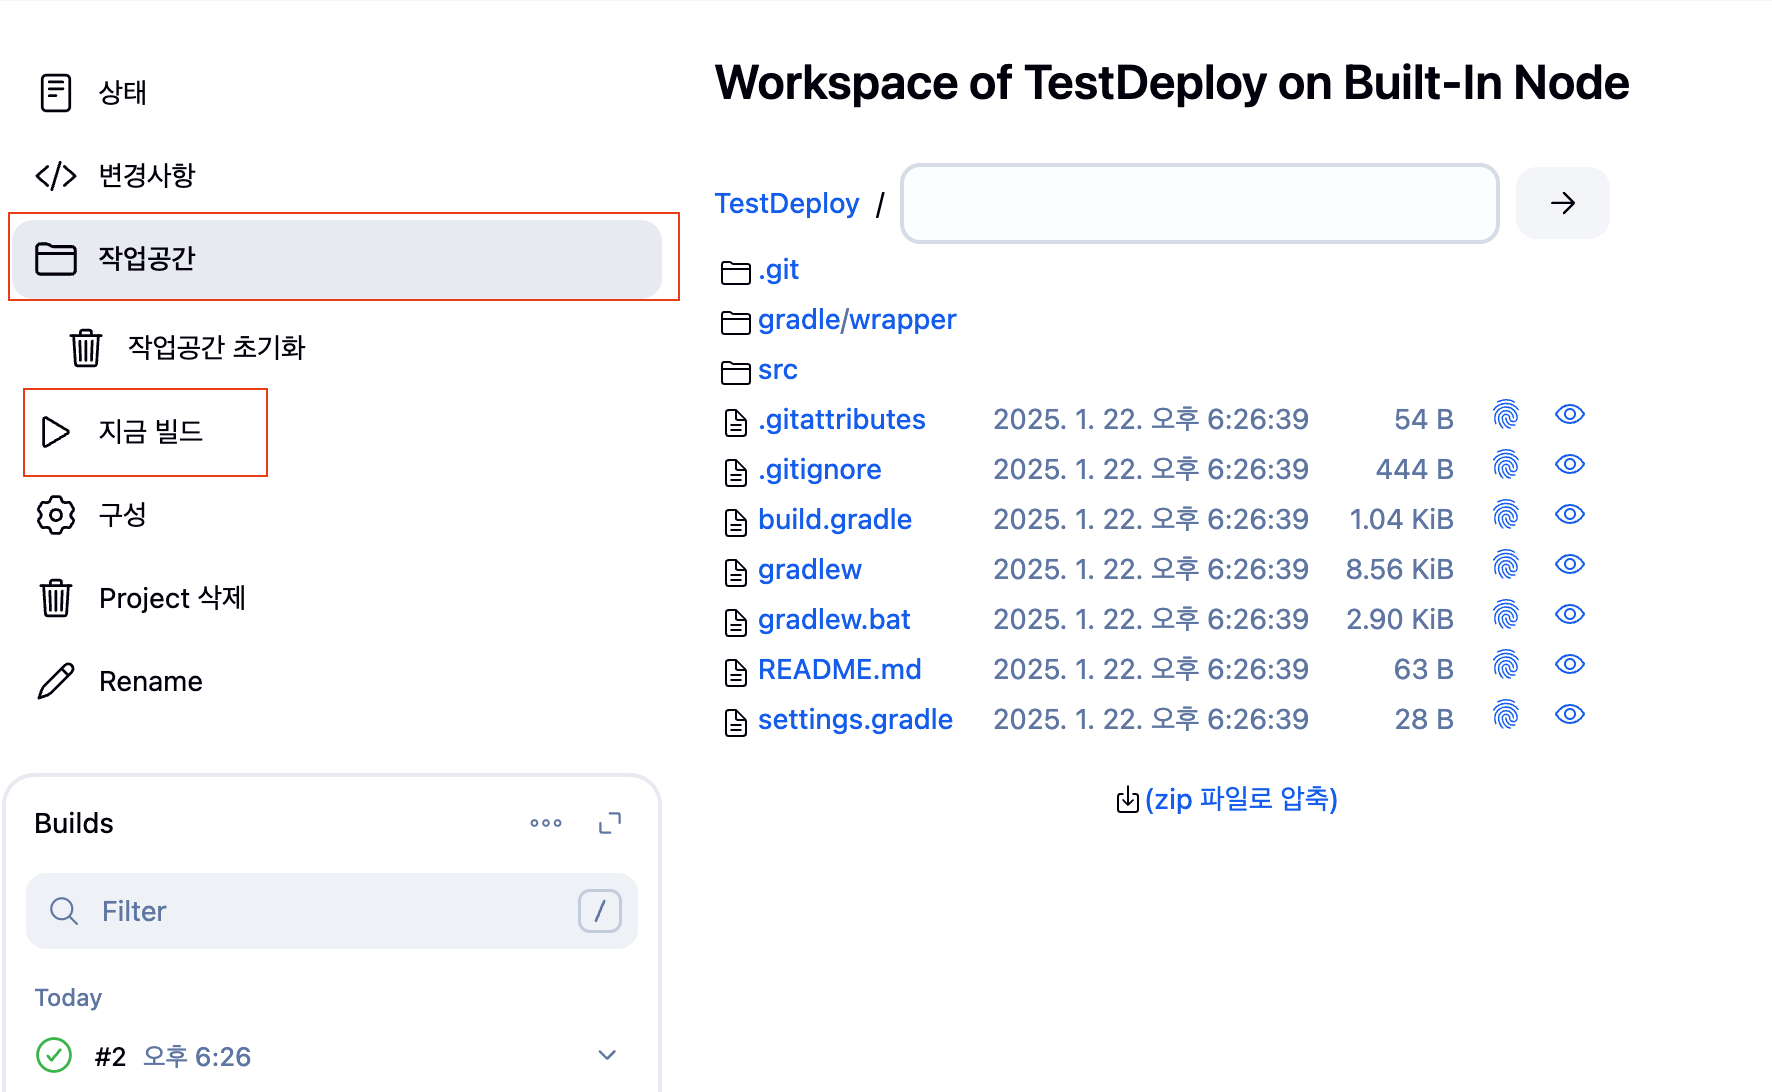
Task: Open the gradle/wrapper folder link
Action: tap(856, 320)
